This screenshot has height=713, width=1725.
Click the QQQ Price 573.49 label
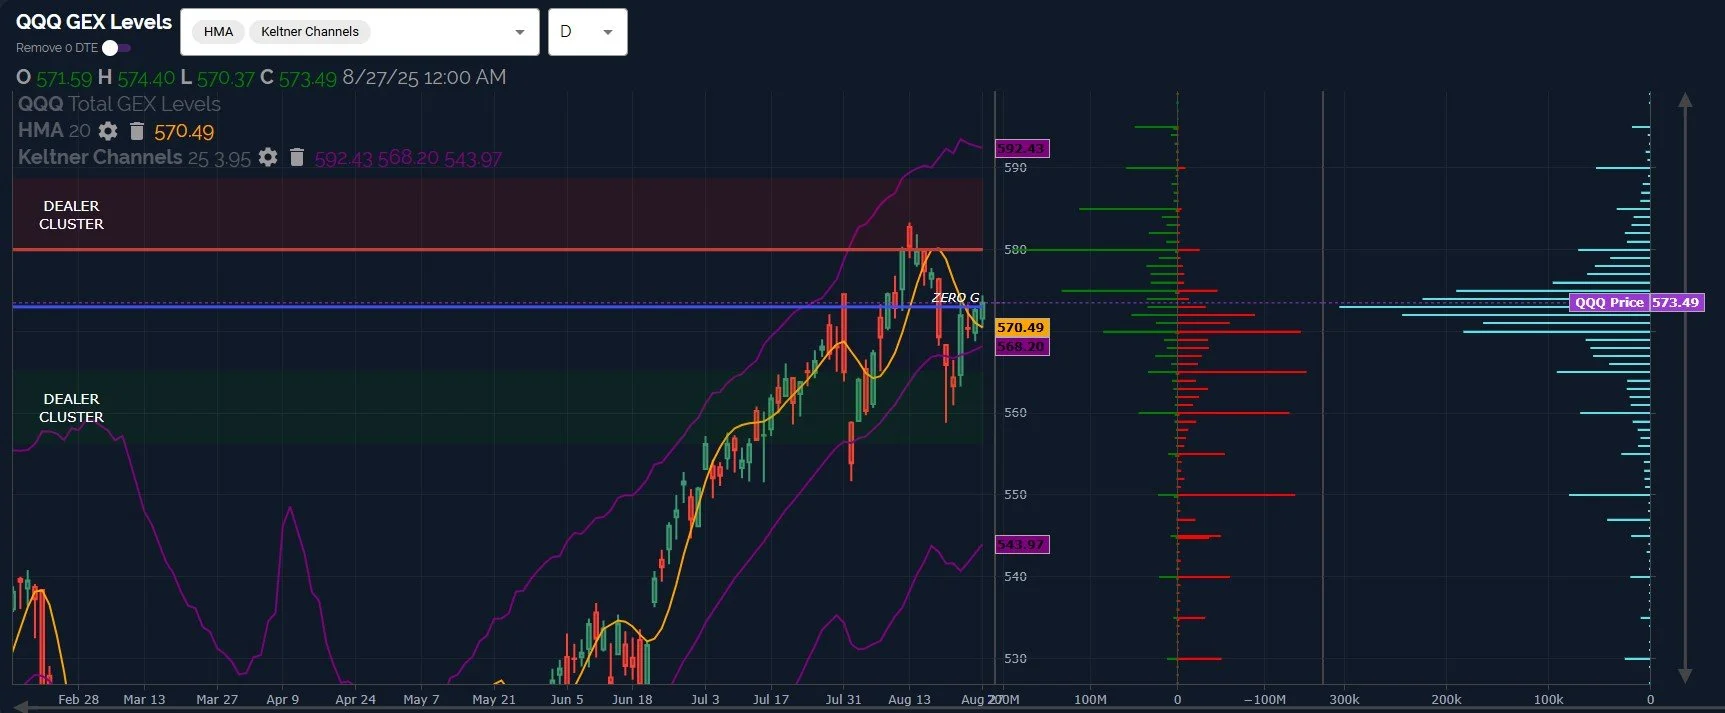coord(1636,302)
